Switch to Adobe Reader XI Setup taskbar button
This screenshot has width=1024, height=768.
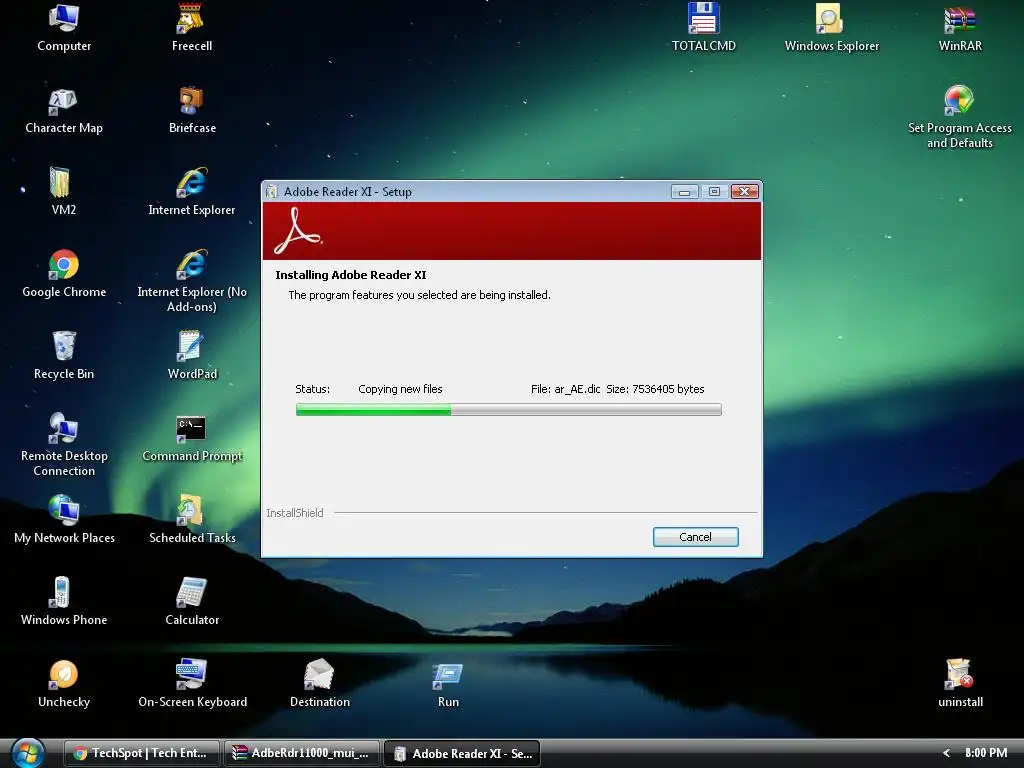click(x=462, y=753)
